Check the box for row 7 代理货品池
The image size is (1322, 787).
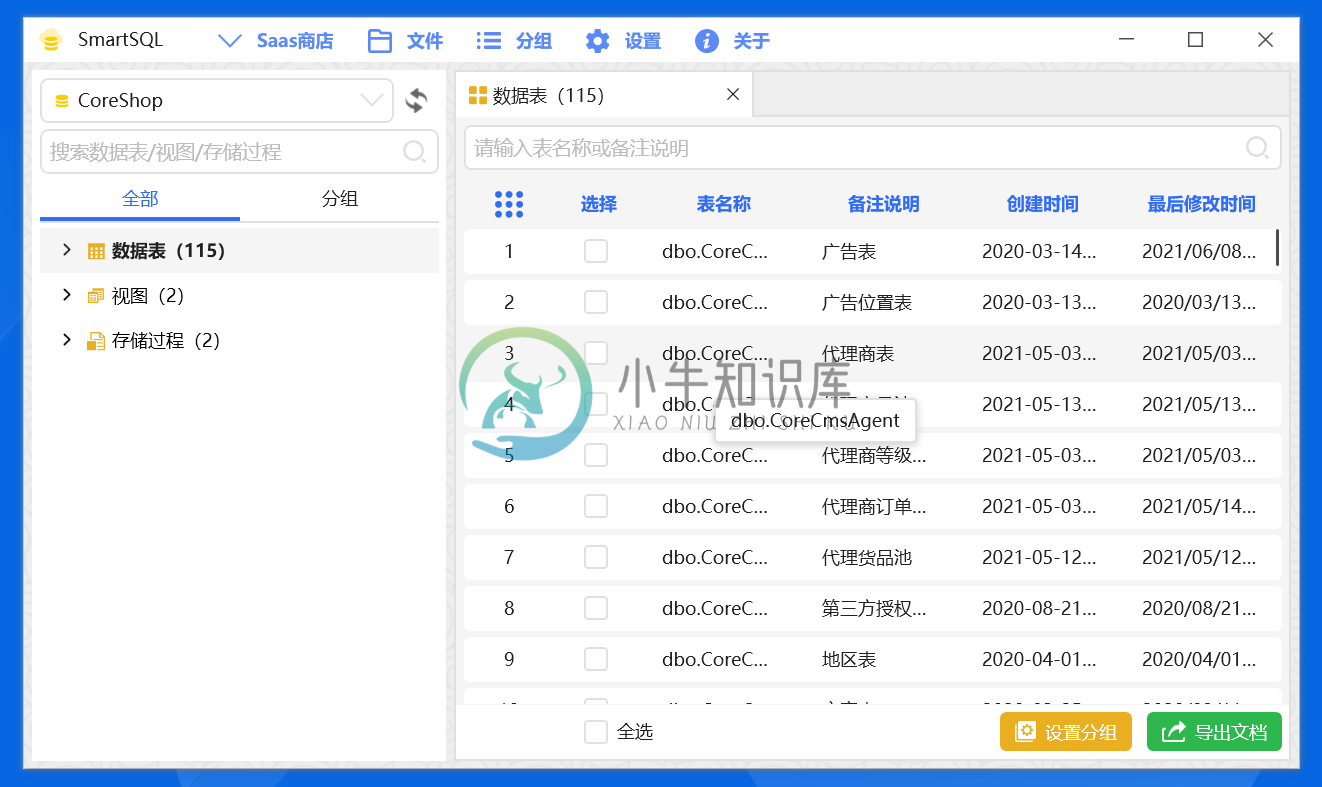point(596,557)
